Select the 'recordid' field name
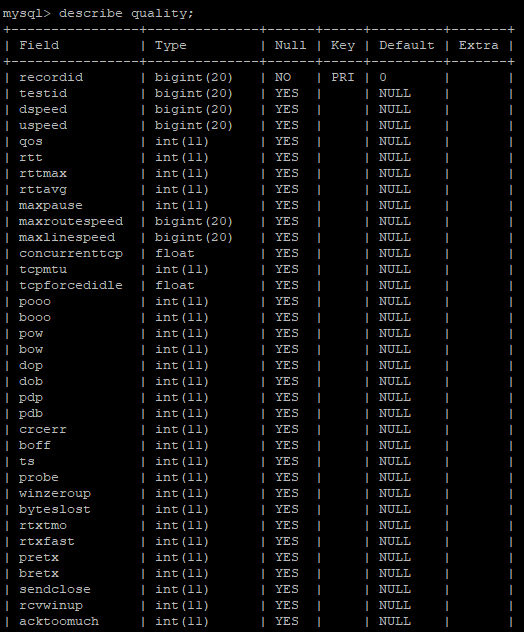Viewport: 524px width, 632px height. pos(51,77)
